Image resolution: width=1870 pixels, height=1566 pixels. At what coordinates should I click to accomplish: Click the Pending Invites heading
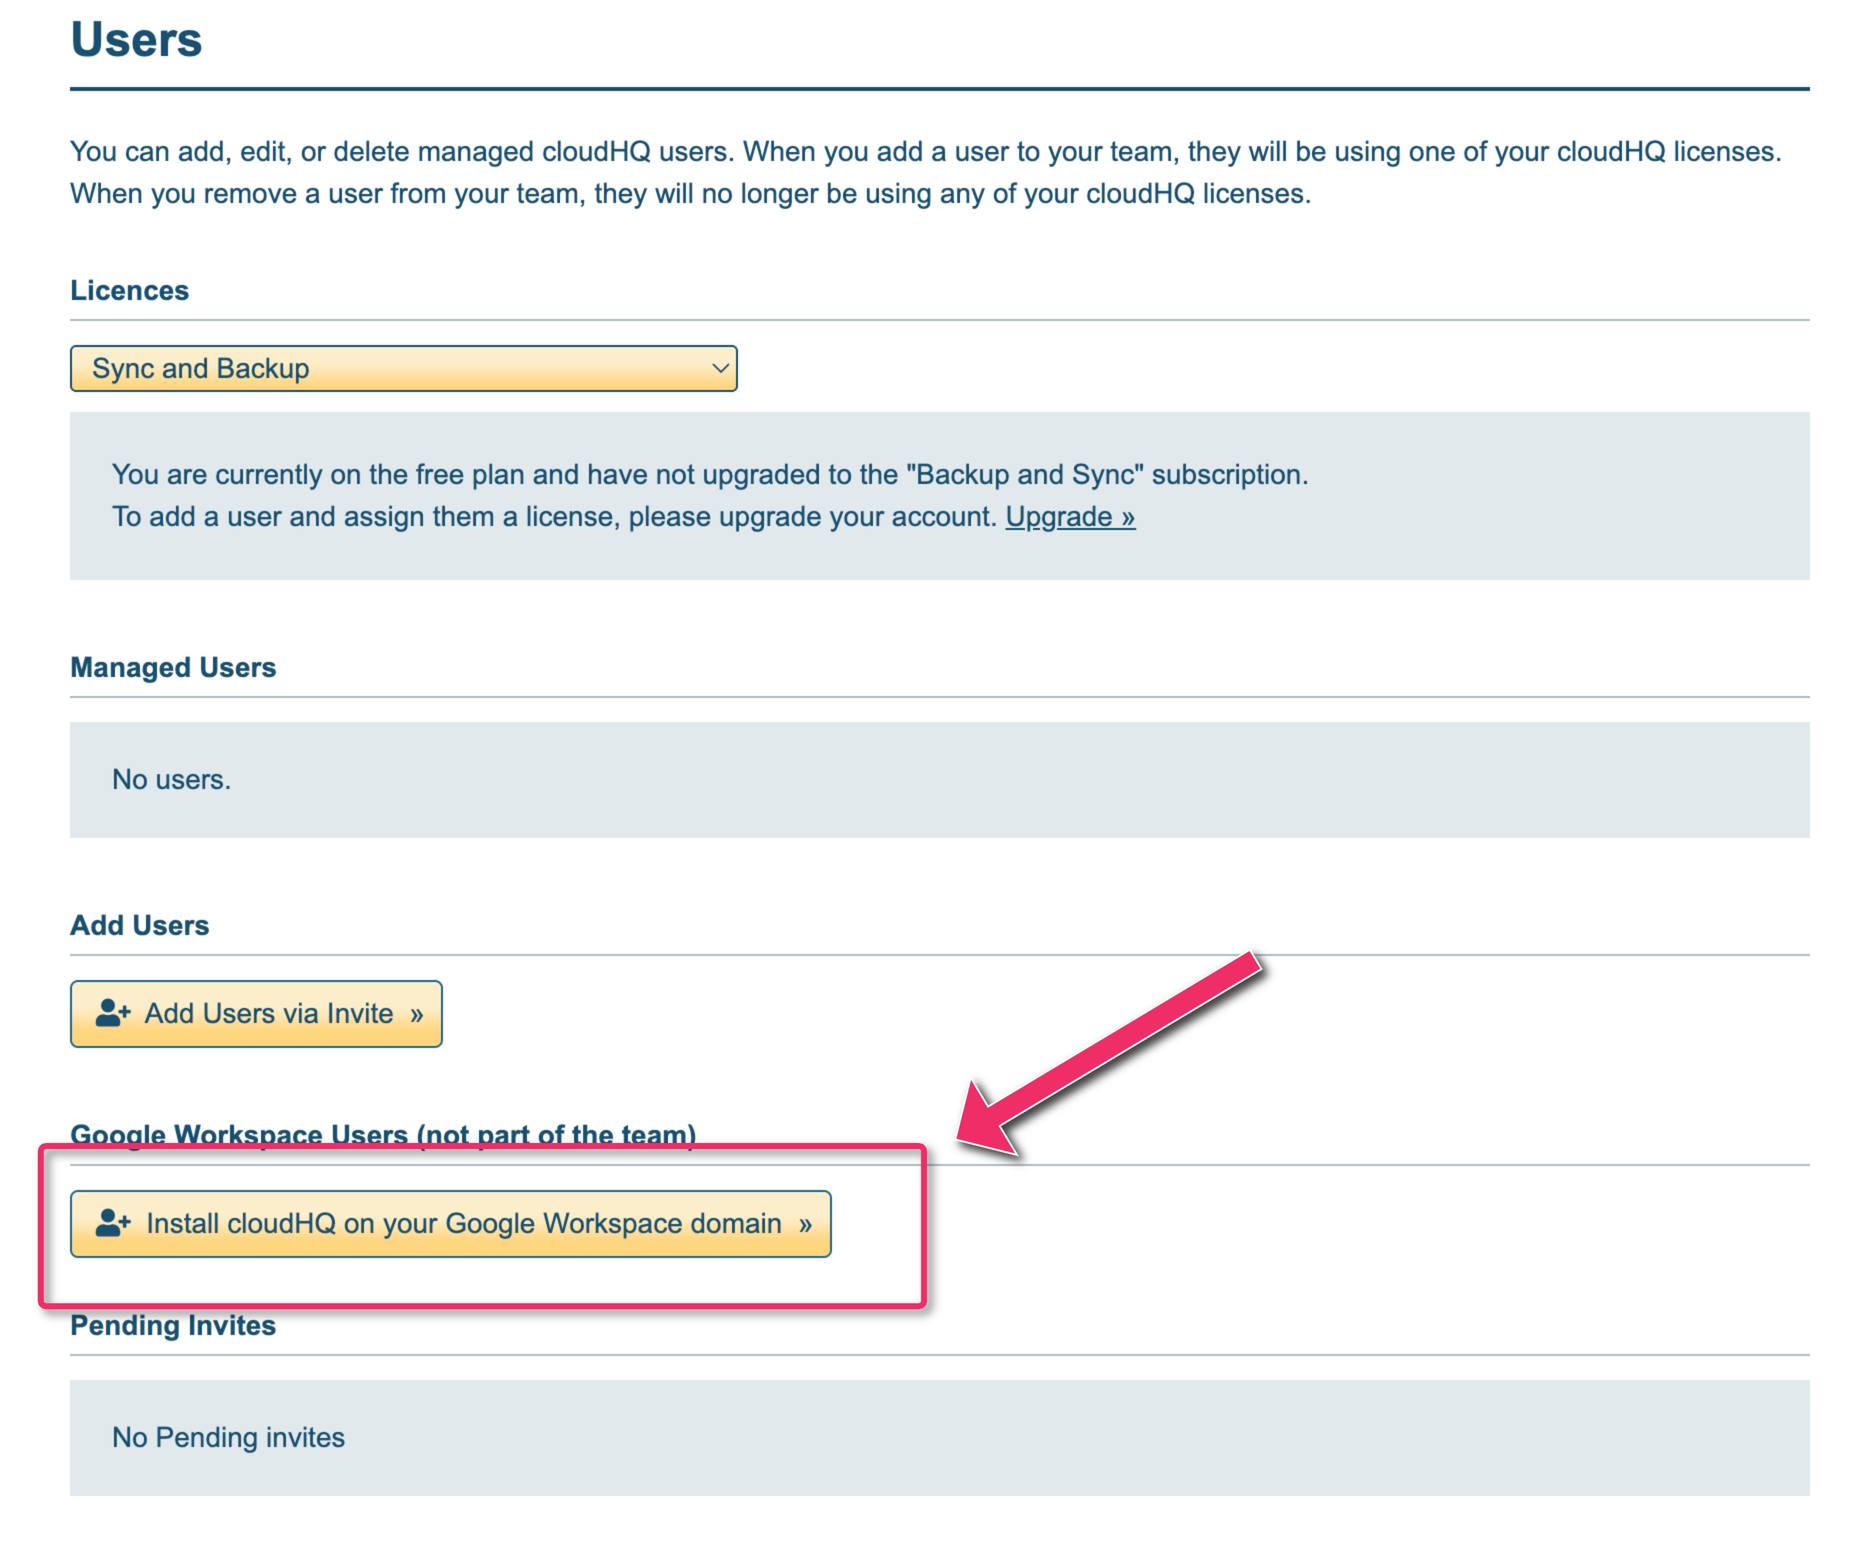[x=173, y=1325]
